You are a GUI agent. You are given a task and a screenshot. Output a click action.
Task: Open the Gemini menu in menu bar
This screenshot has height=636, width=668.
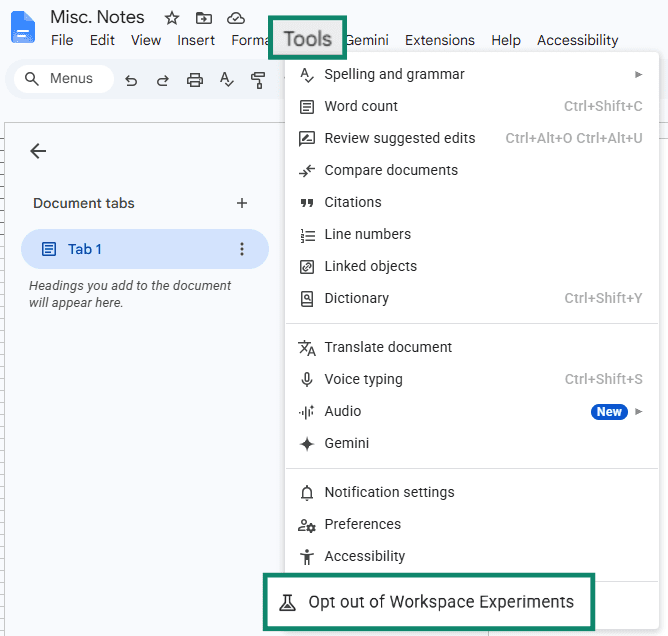pos(367,40)
